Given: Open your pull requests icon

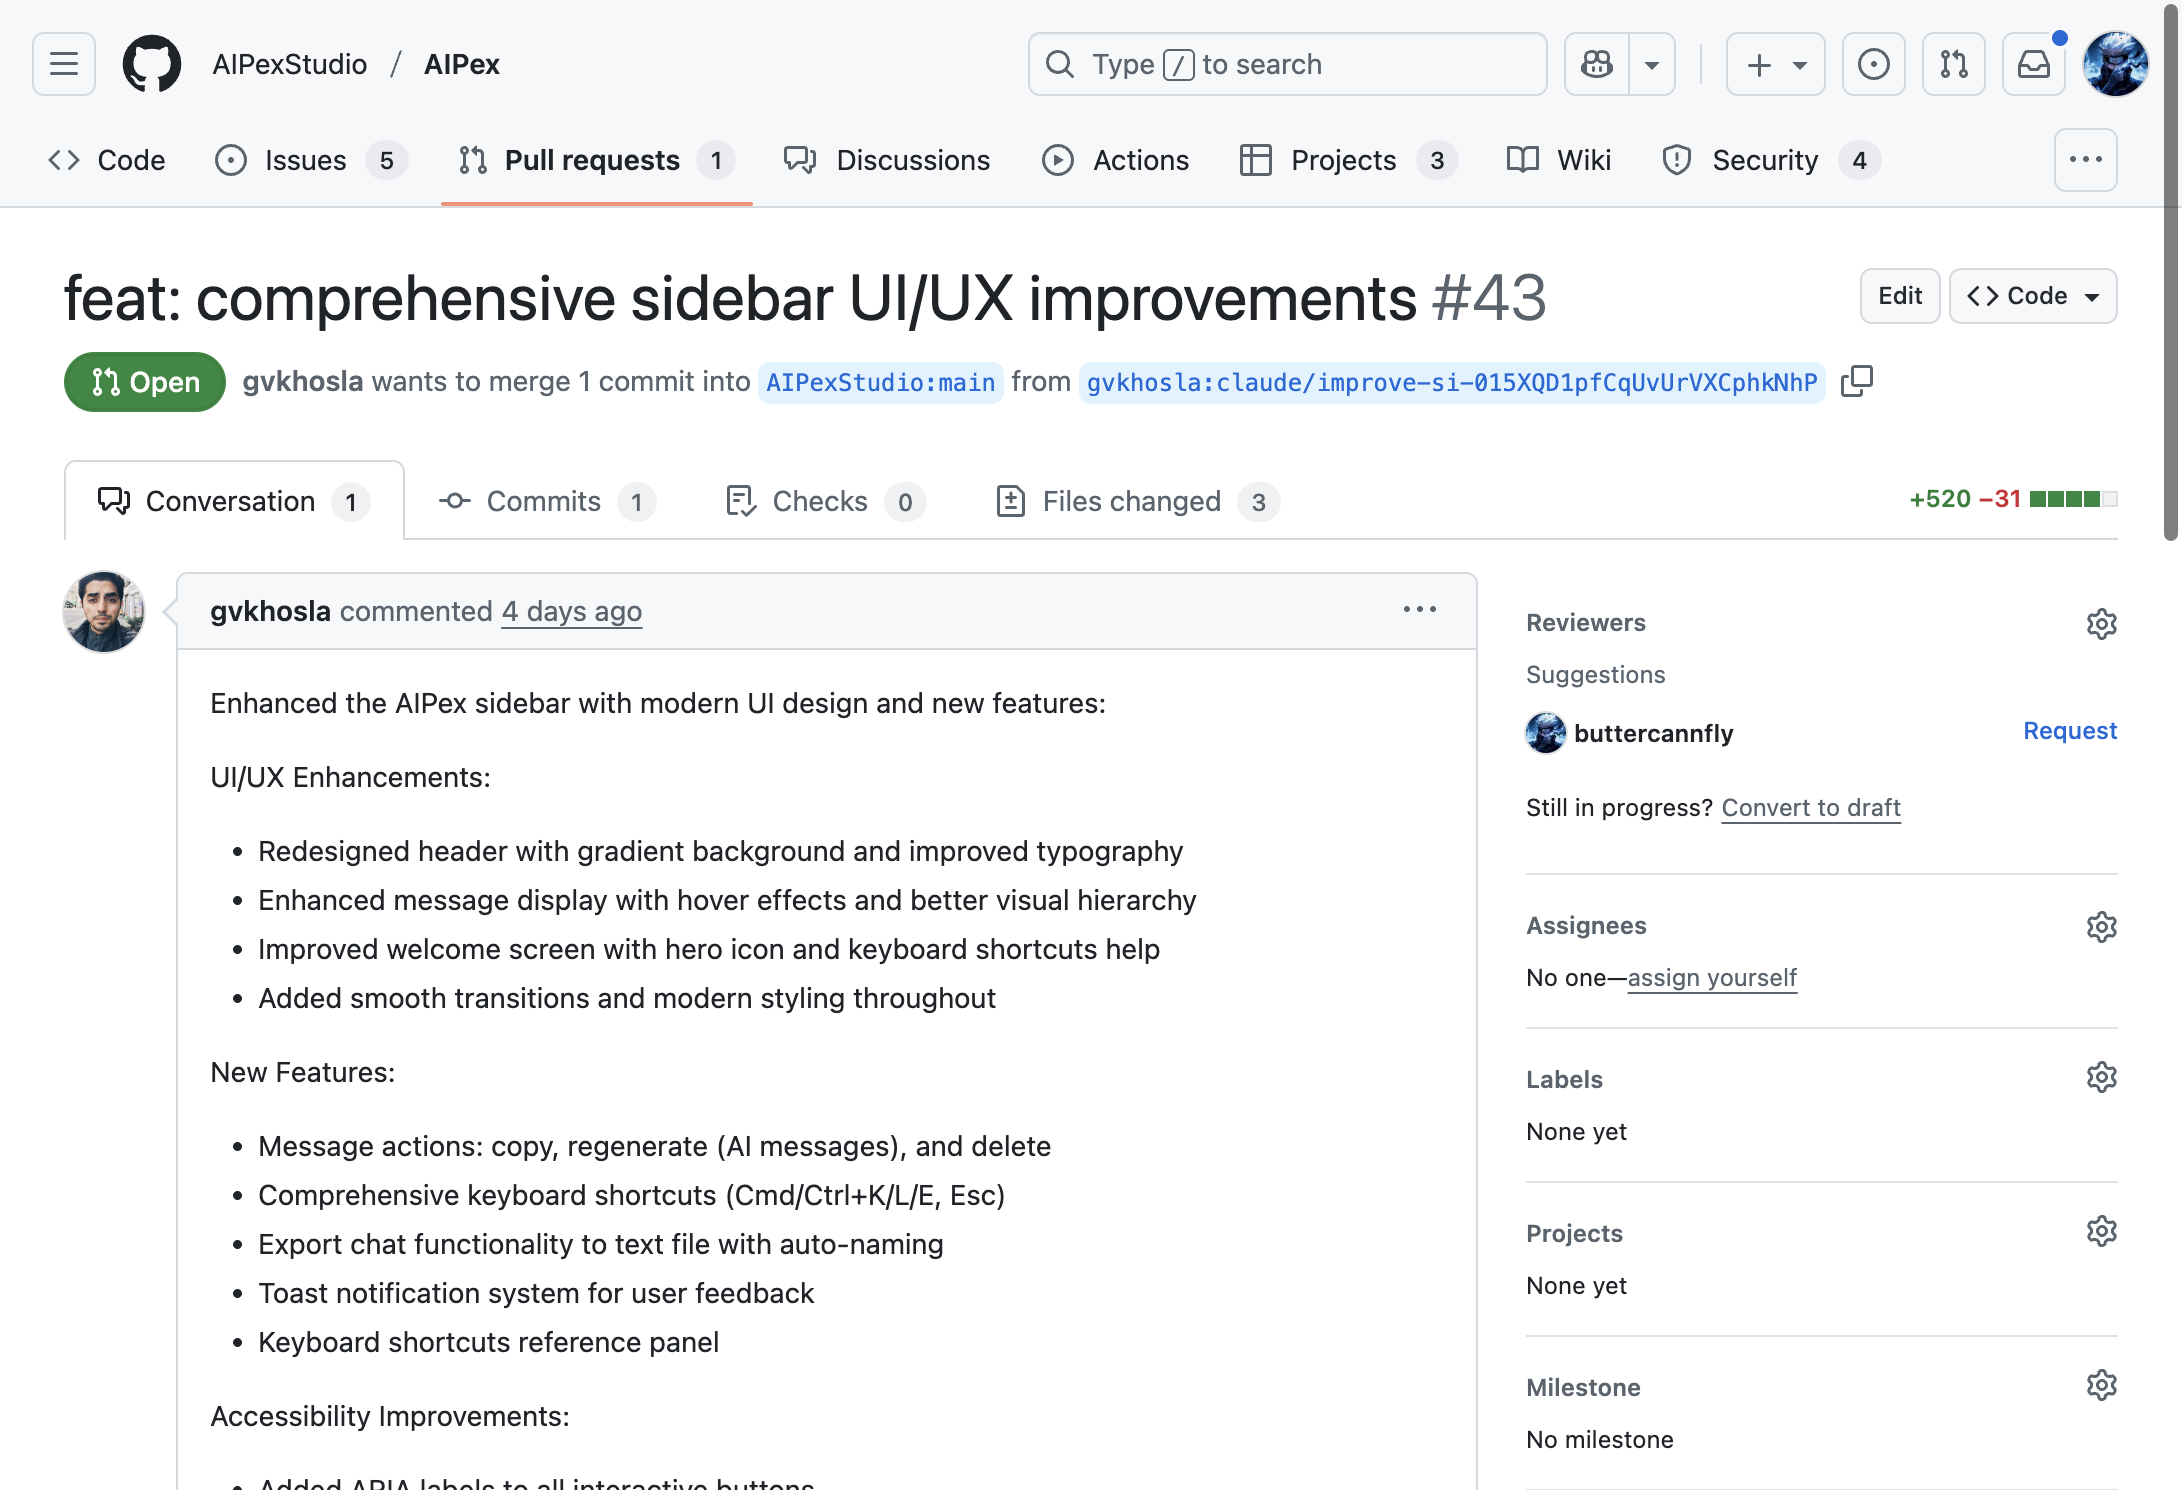Looking at the screenshot, I should [x=1954, y=64].
